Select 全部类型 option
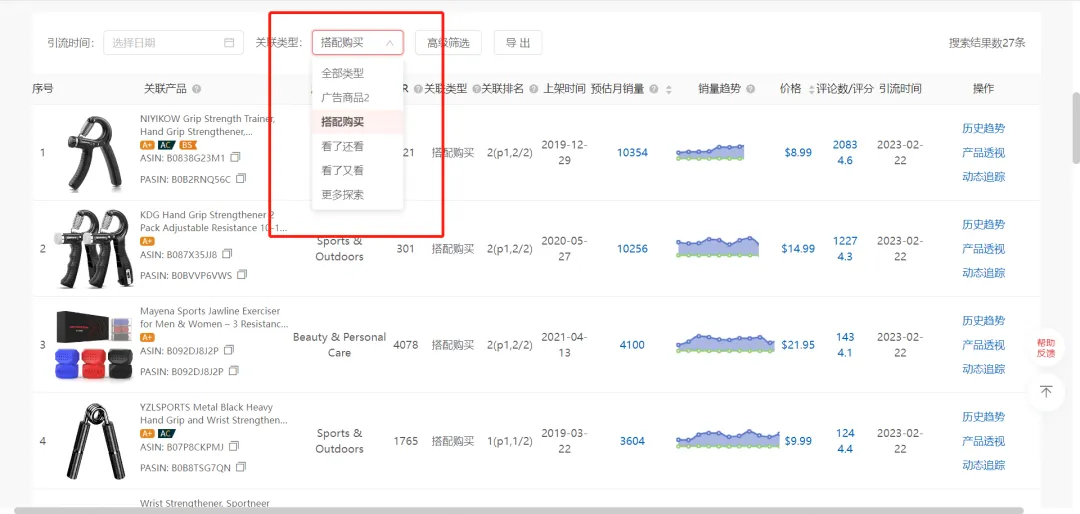Screen dimensions: 1080x514 357,73
